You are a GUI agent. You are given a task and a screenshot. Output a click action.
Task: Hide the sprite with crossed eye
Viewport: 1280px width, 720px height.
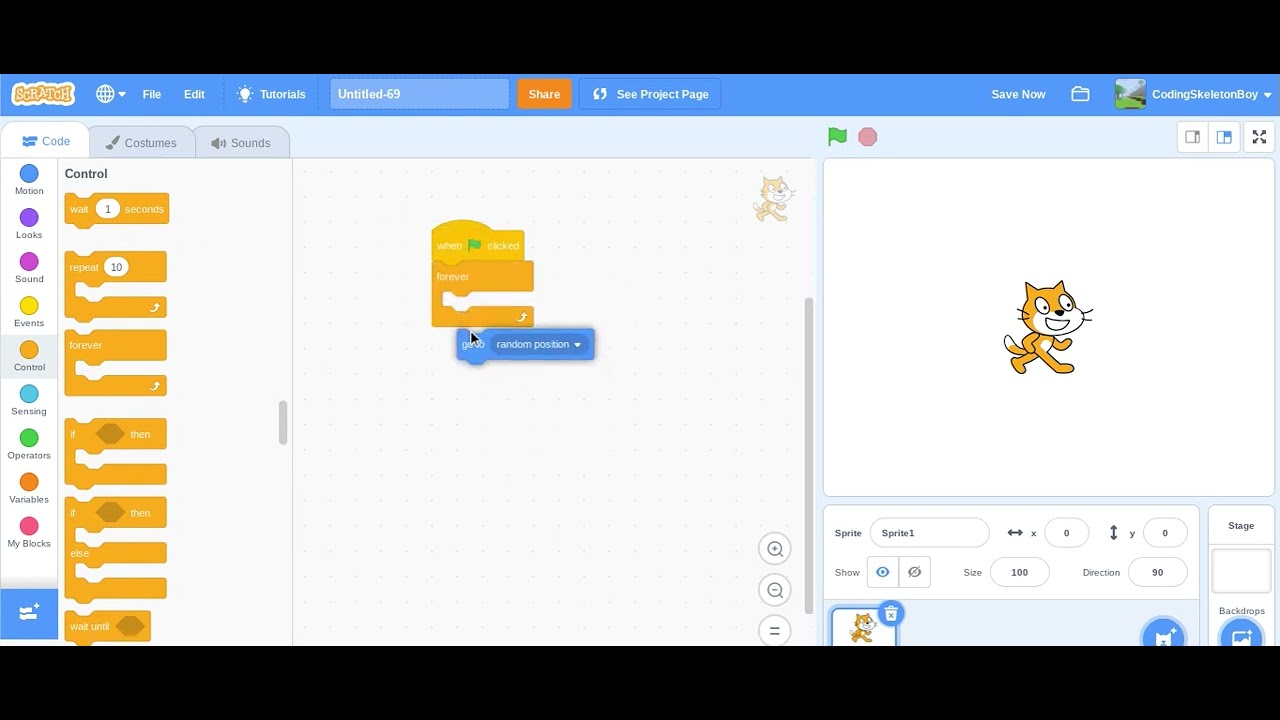914,572
